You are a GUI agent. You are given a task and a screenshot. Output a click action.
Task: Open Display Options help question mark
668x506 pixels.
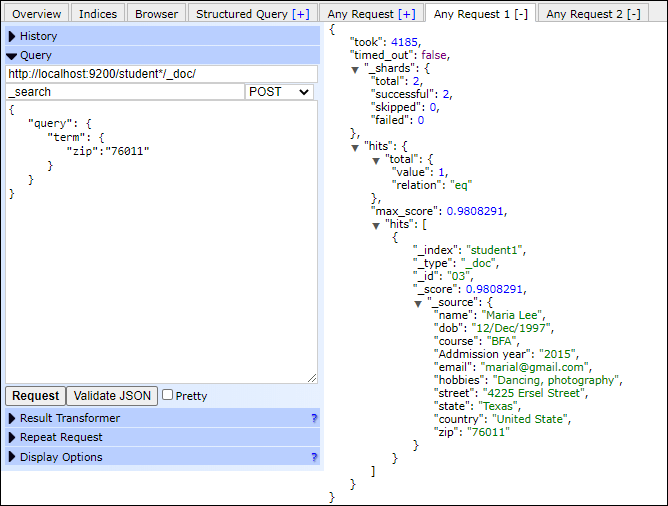point(314,457)
